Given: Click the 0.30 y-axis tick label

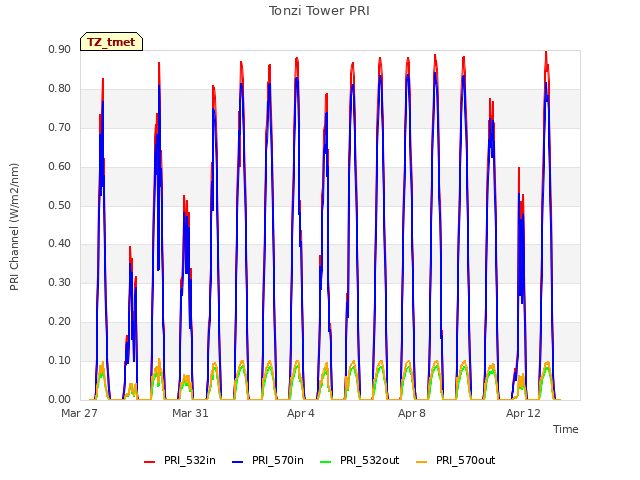Looking at the screenshot, I should pos(60,282).
